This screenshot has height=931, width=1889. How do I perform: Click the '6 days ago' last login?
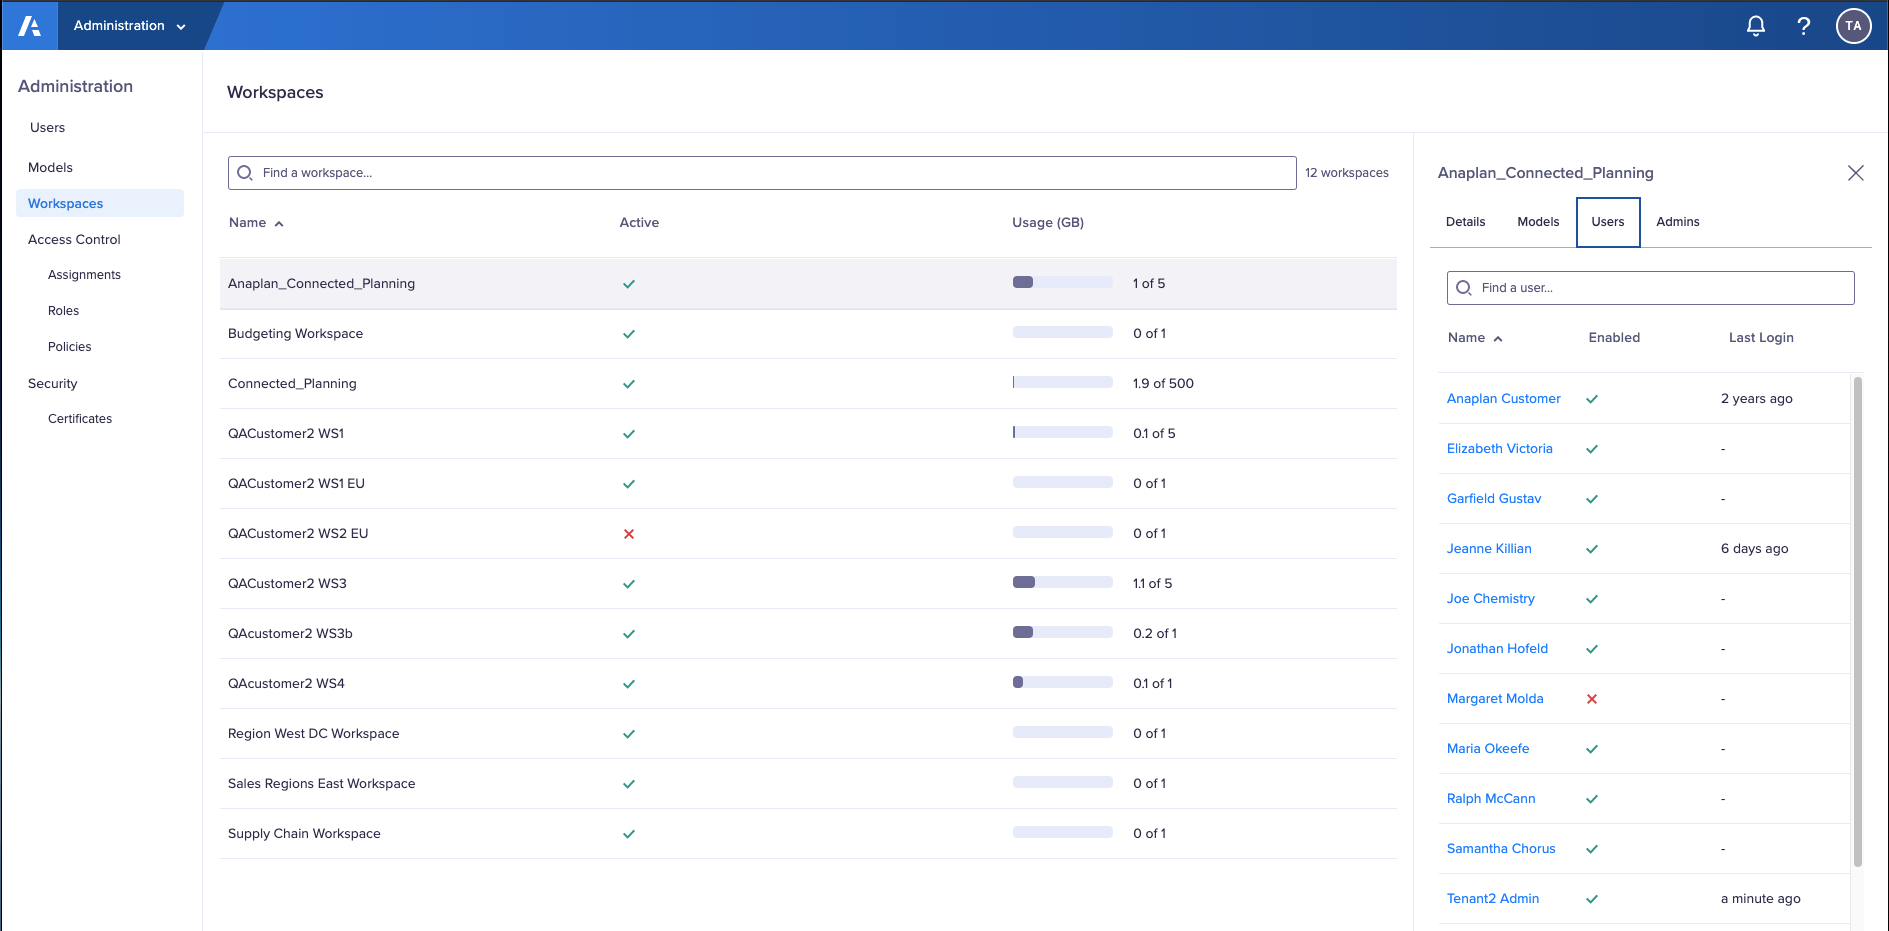point(1755,549)
